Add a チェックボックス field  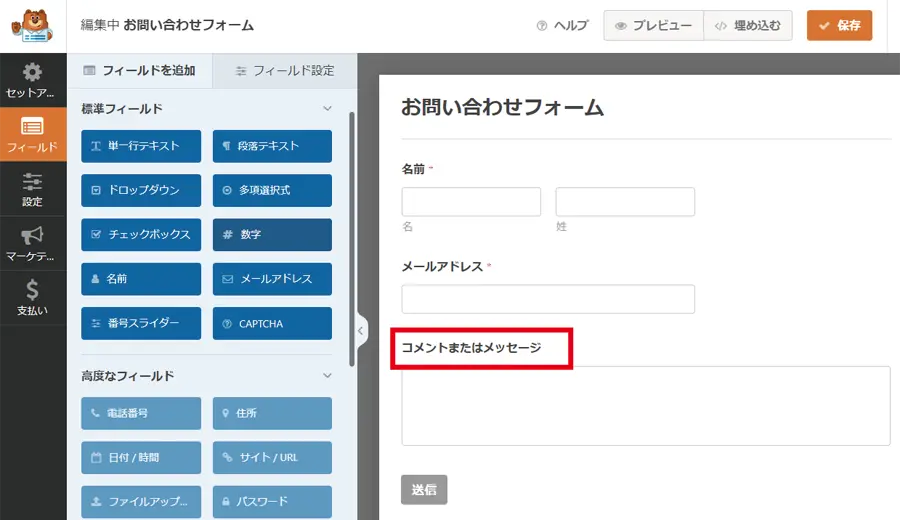(x=141, y=234)
